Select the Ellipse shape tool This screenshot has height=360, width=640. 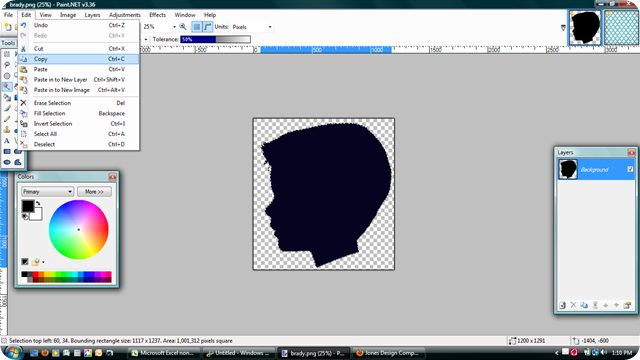tap(7, 162)
